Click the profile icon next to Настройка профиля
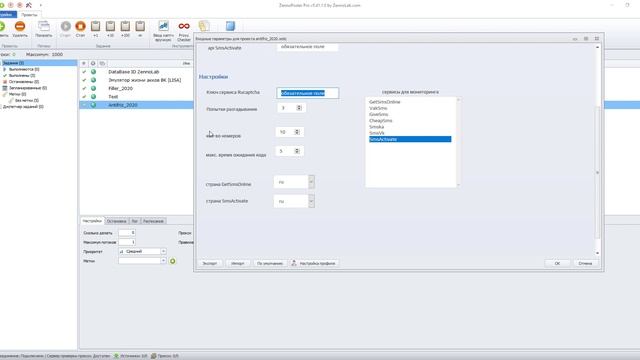Image resolution: width=640 pixels, height=360 pixels. coord(294,263)
